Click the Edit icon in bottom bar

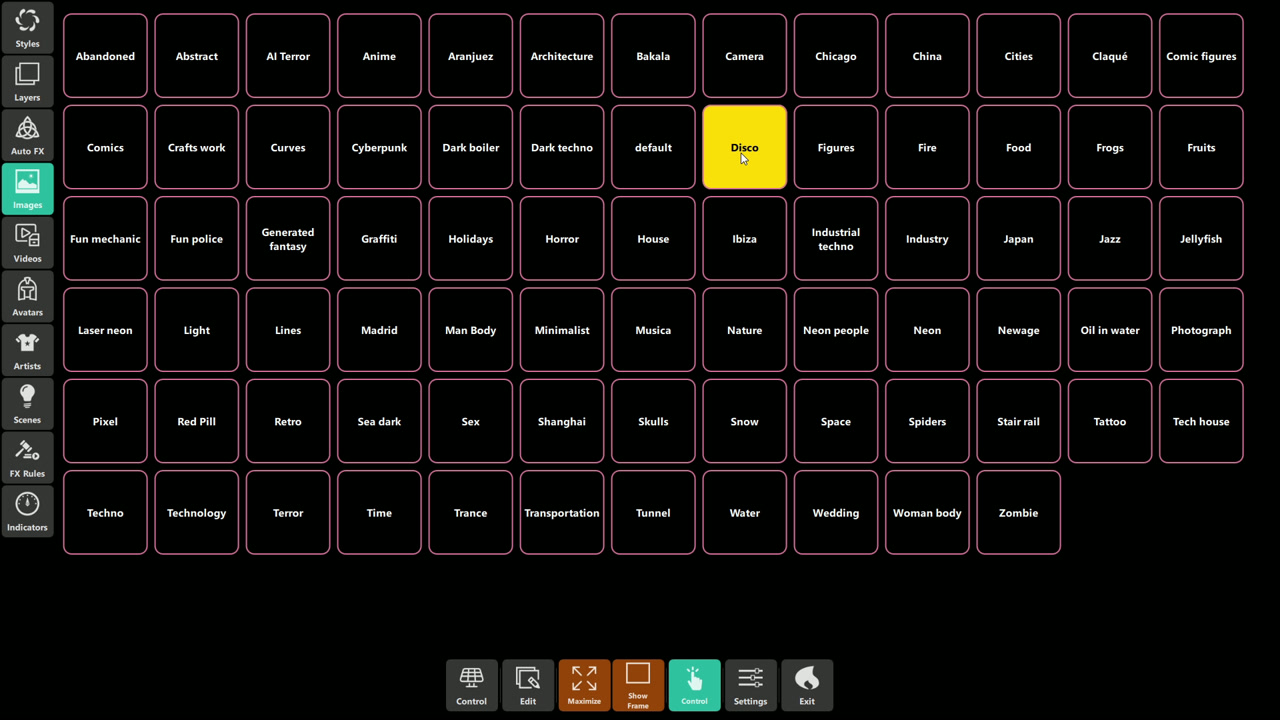(x=528, y=685)
